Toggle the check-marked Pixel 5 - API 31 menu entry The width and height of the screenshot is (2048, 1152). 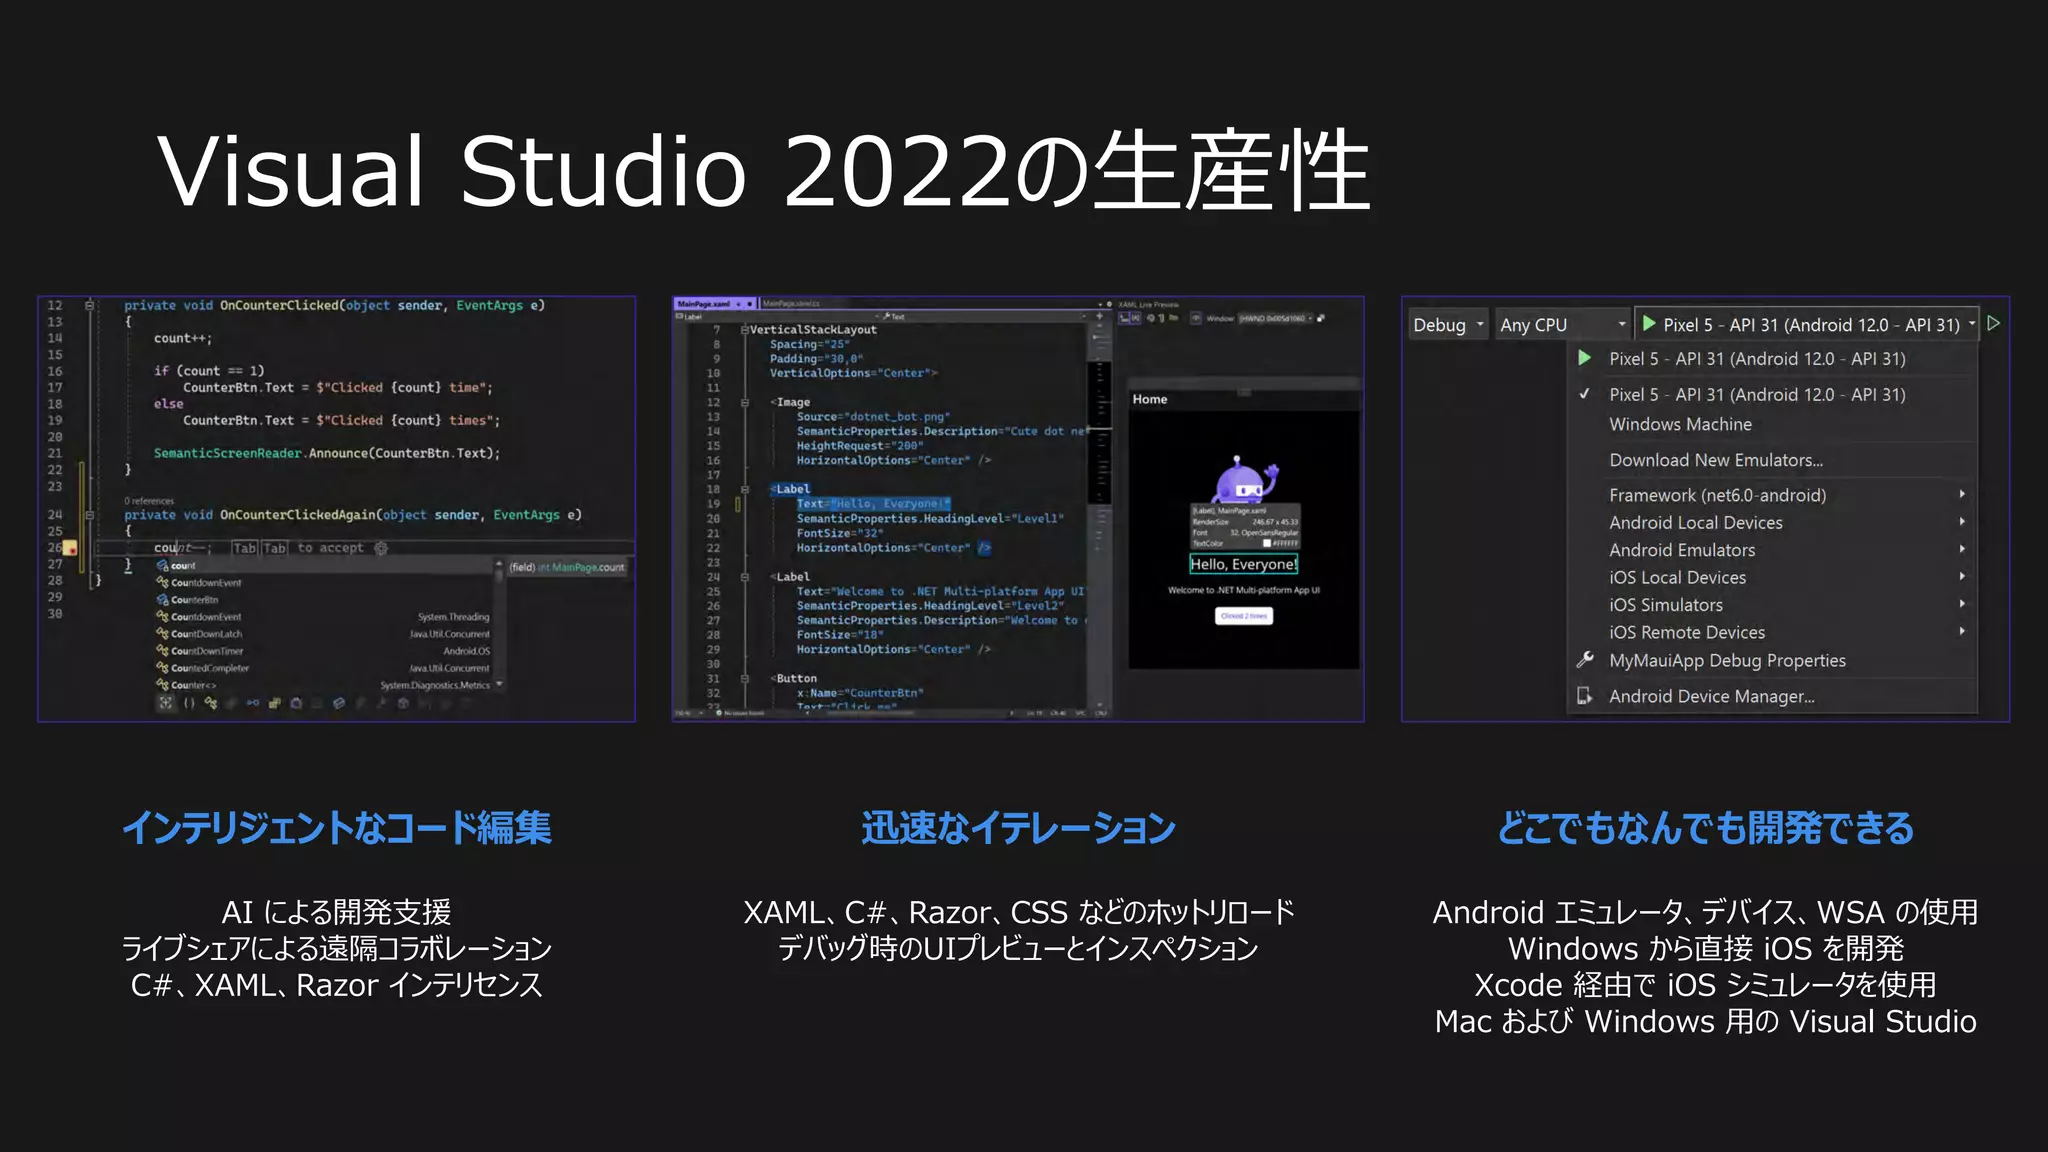coord(1772,394)
